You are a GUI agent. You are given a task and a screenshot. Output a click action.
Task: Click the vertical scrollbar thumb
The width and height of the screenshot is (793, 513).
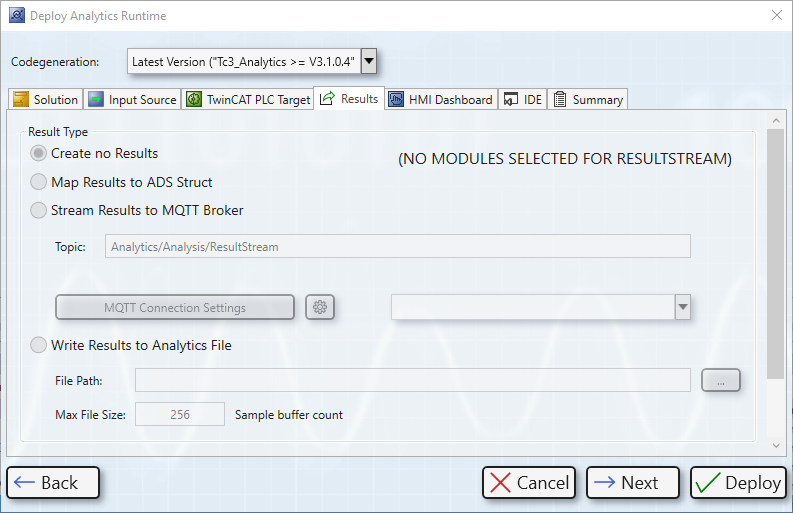tap(775, 254)
